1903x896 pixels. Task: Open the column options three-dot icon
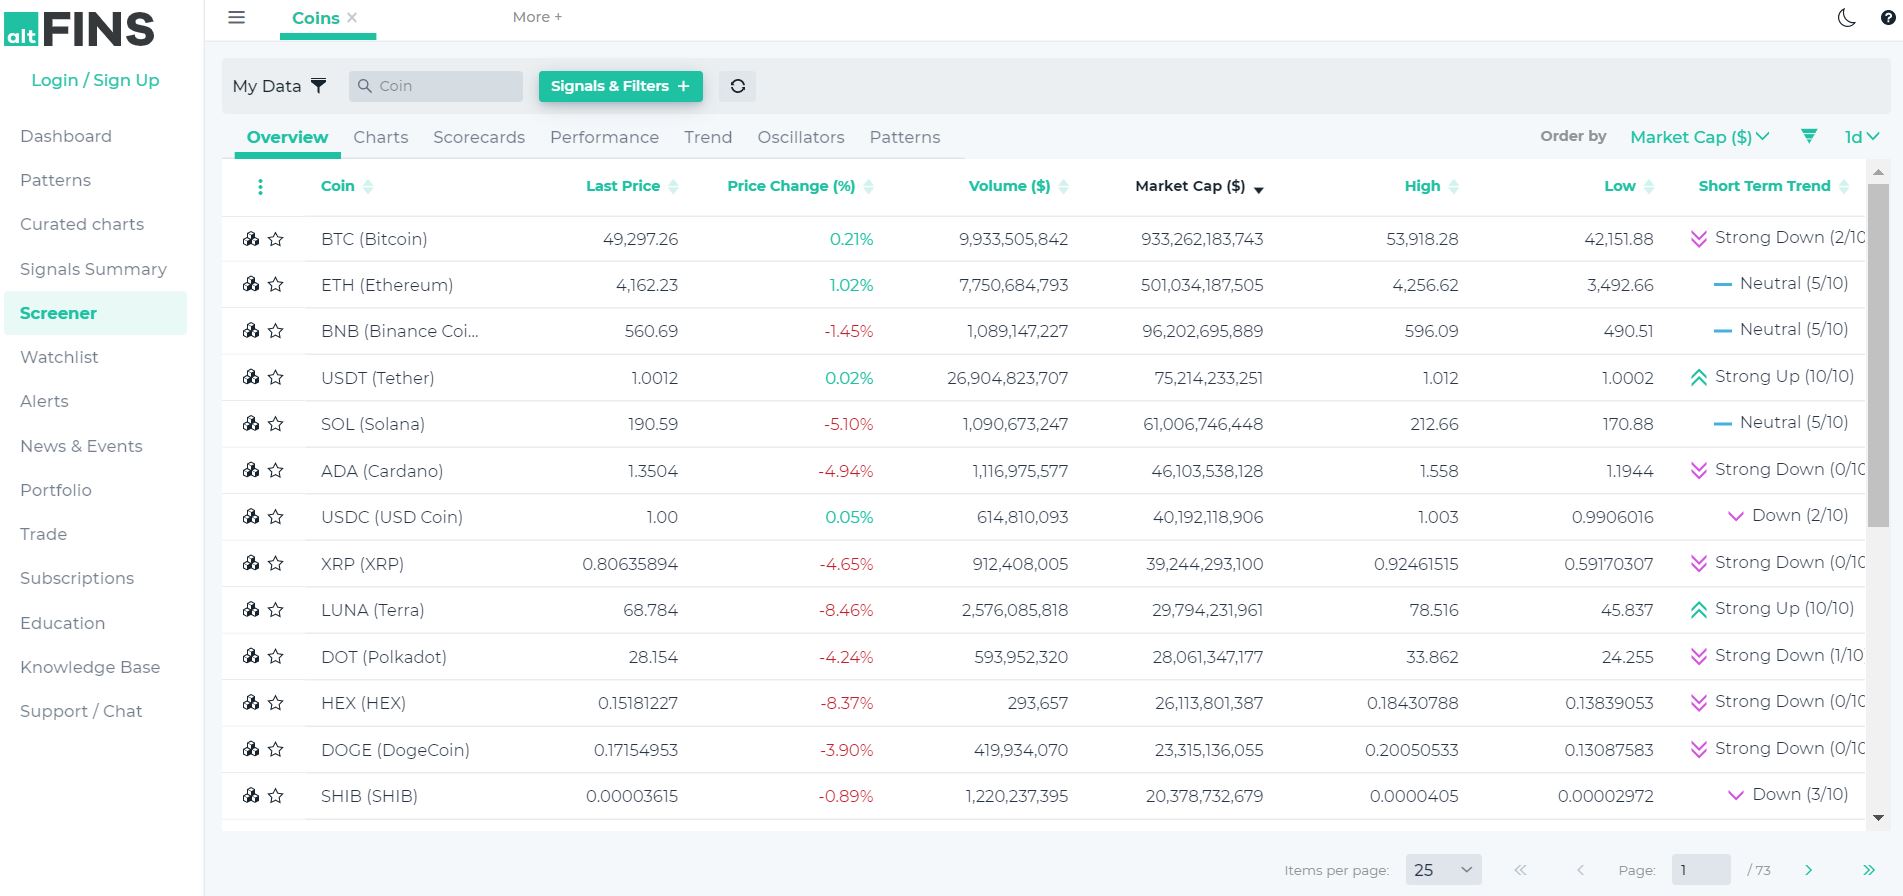260,187
